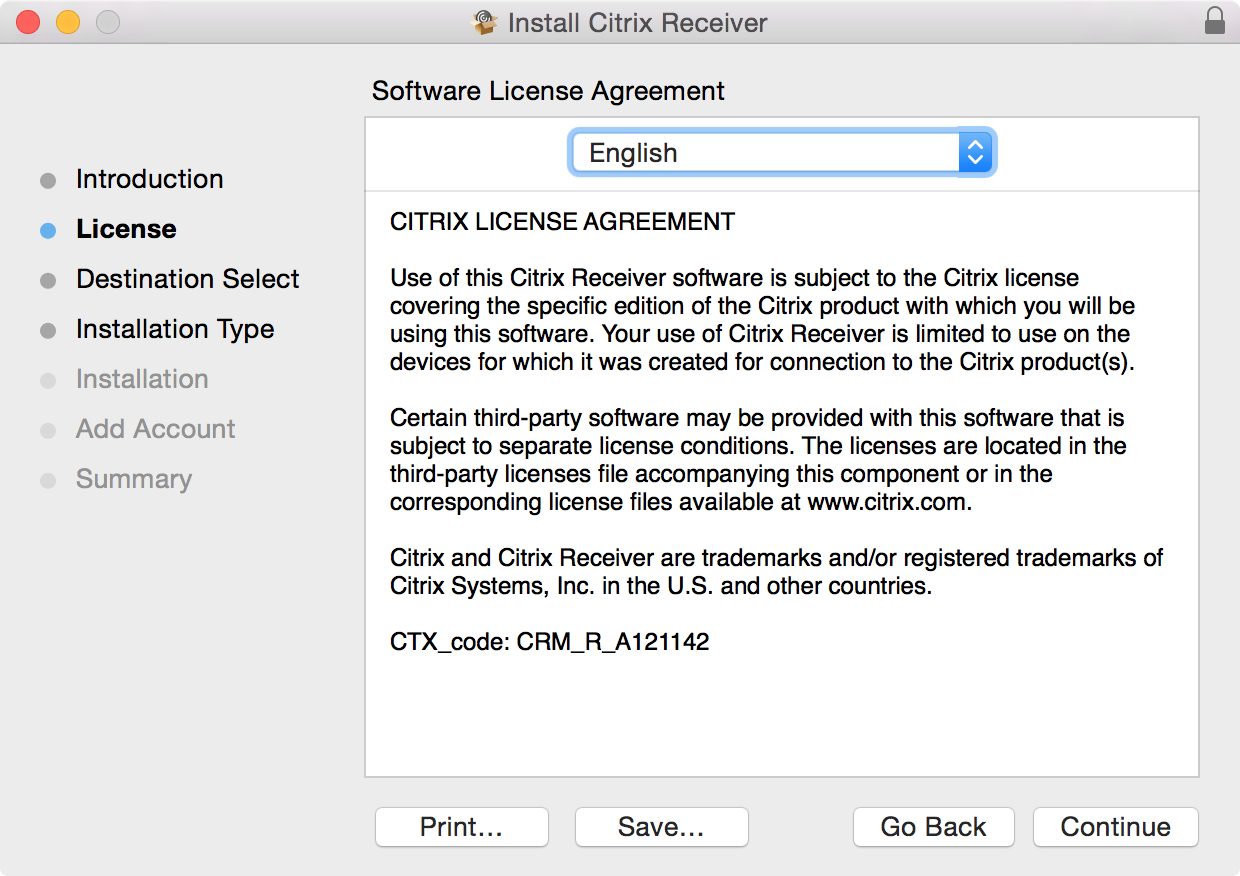Select the Introduction step in sidebar
The image size is (1240, 876).
point(149,179)
